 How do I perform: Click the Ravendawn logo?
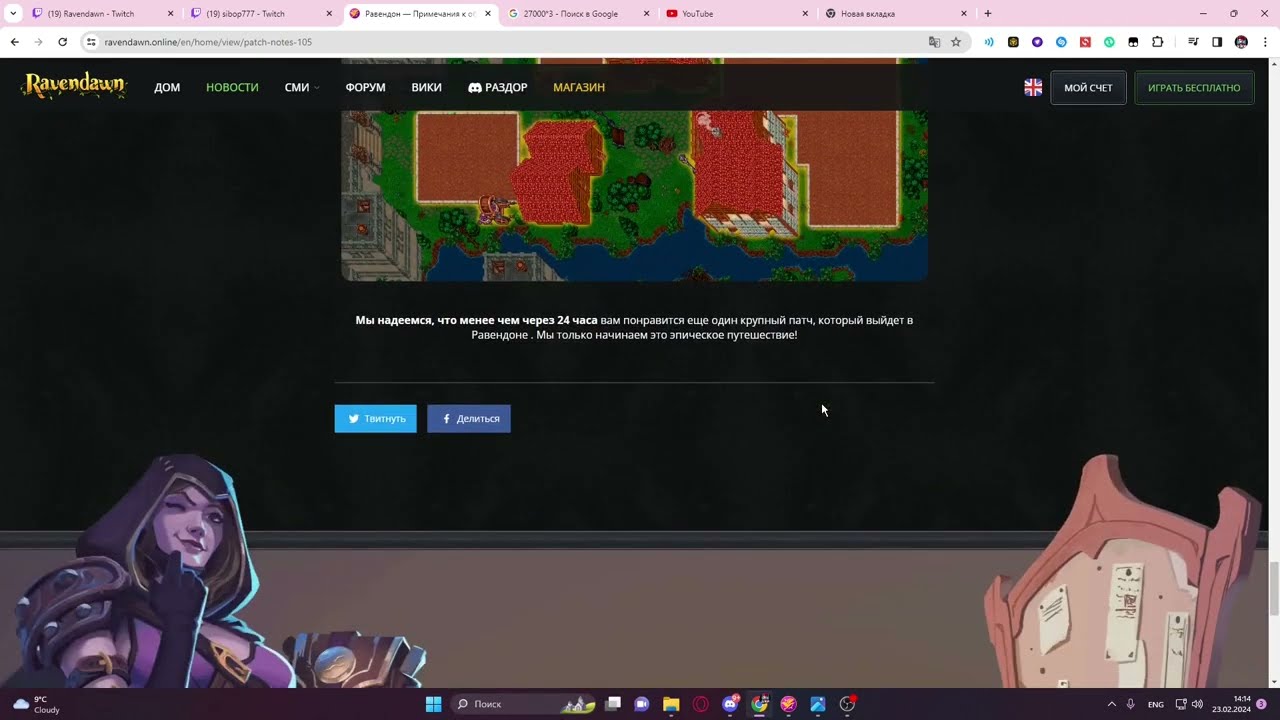click(74, 86)
